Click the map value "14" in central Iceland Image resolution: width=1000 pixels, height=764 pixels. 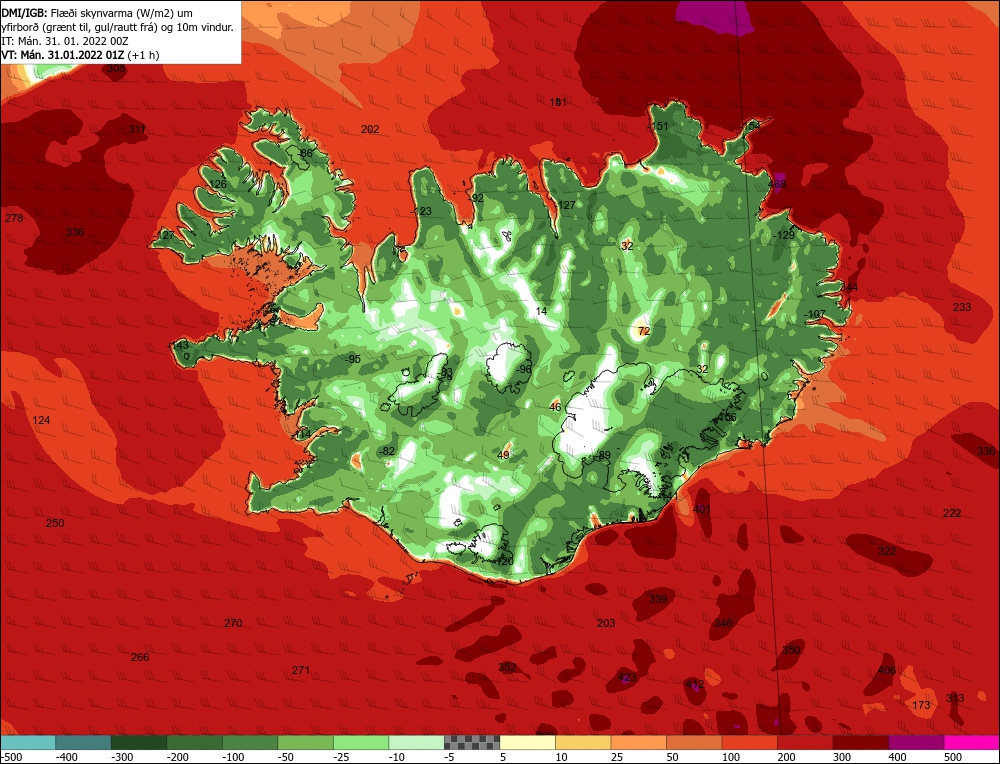coord(541,311)
